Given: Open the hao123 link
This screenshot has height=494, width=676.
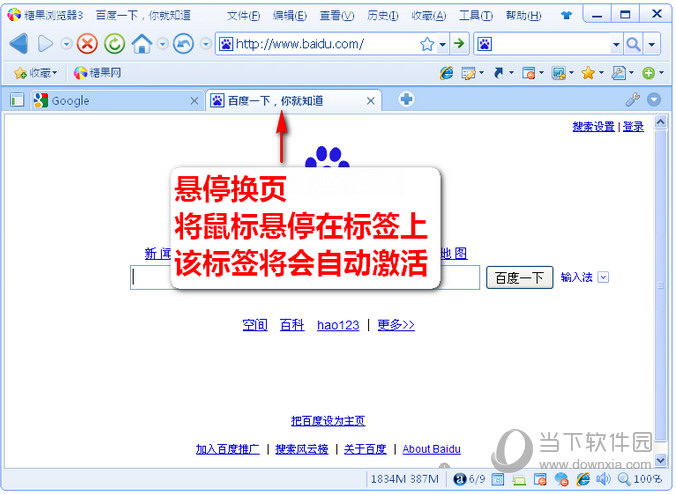Looking at the screenshot, I should tap(338, 325).
